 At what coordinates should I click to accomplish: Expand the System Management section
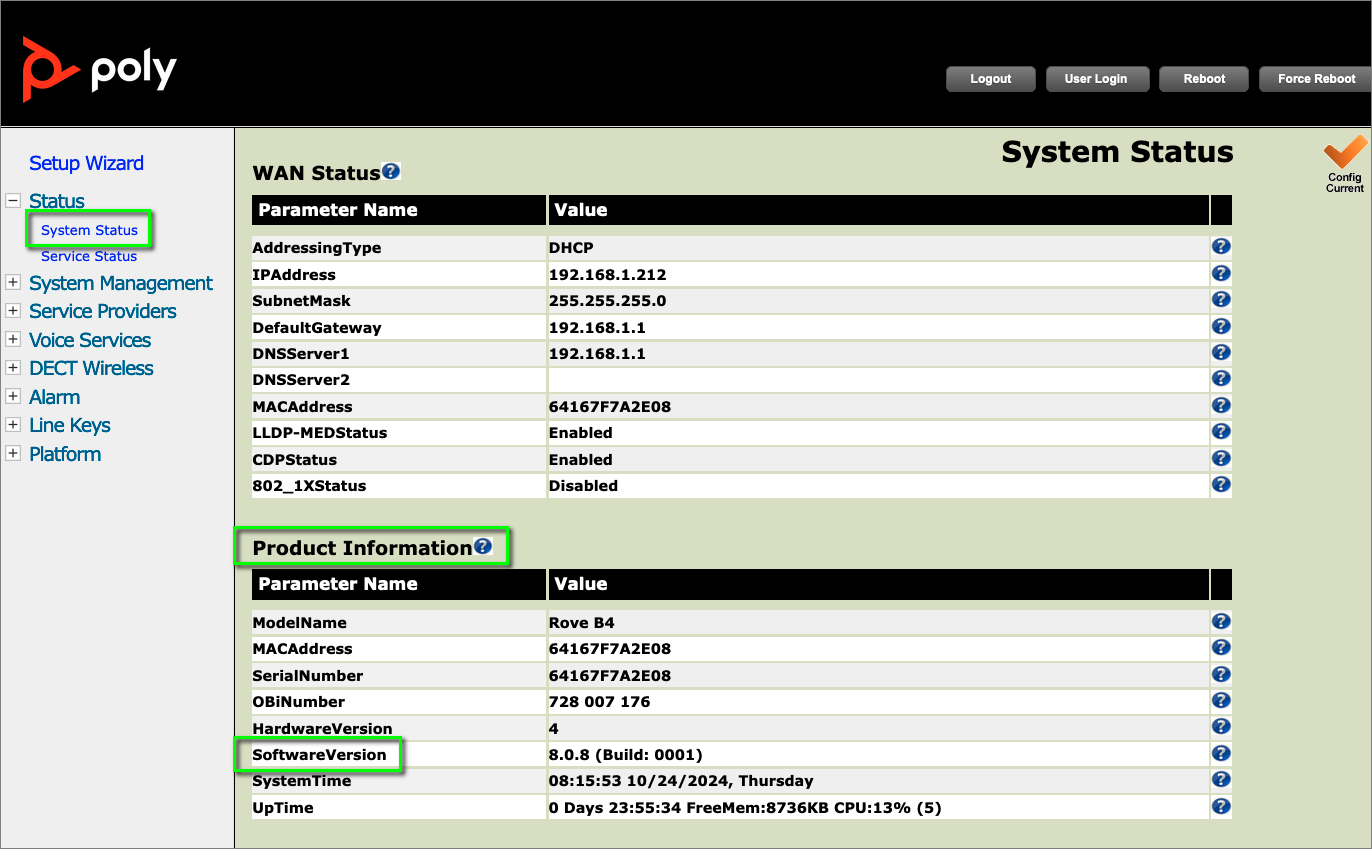[13, 283]
